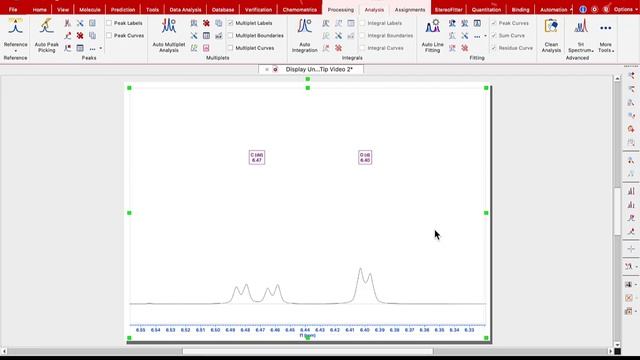
Task: Toggle the Residue Curve checkbox
Action: pyautogui.click(x=494, y=48)
